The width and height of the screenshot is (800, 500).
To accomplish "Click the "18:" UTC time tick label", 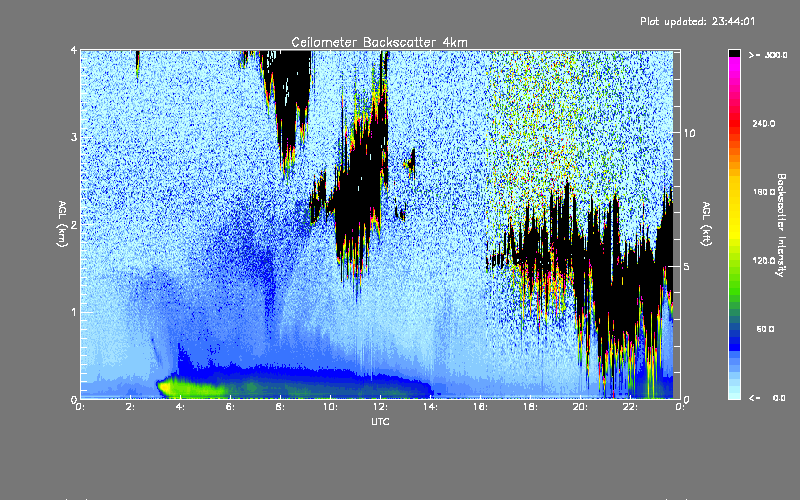I will point(530,407).
